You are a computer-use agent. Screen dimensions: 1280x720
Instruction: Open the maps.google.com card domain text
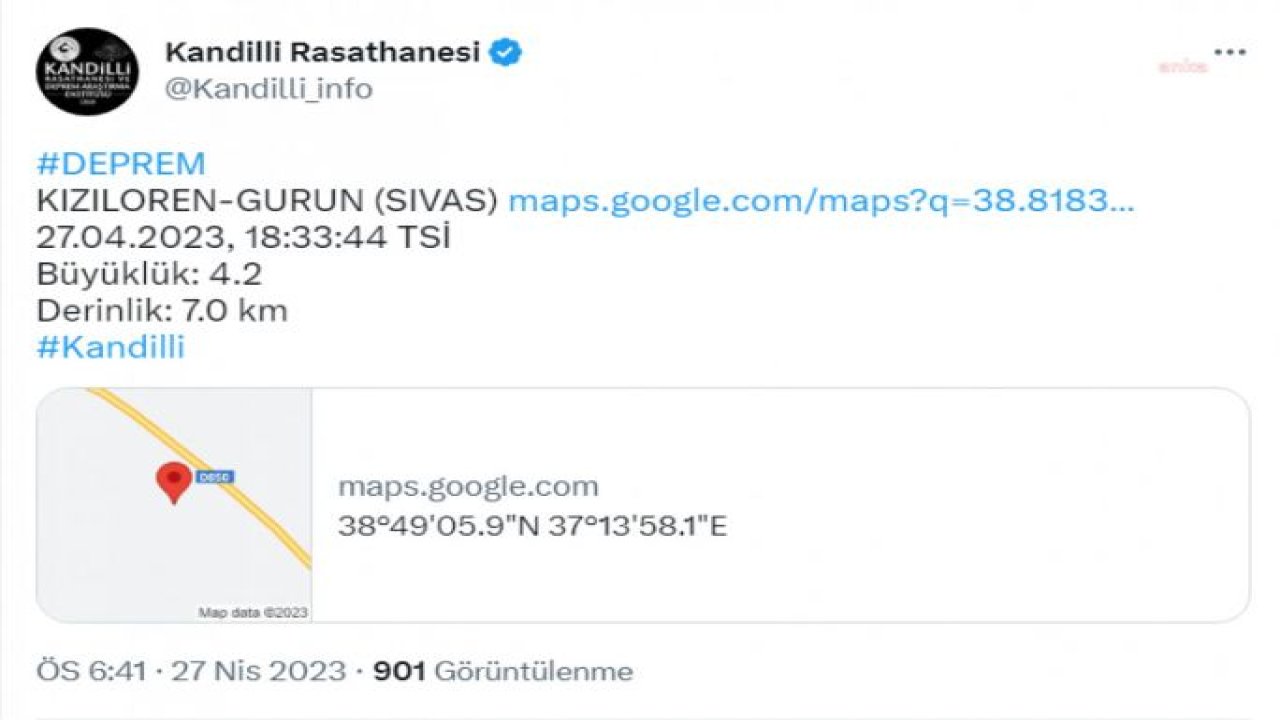468,487
